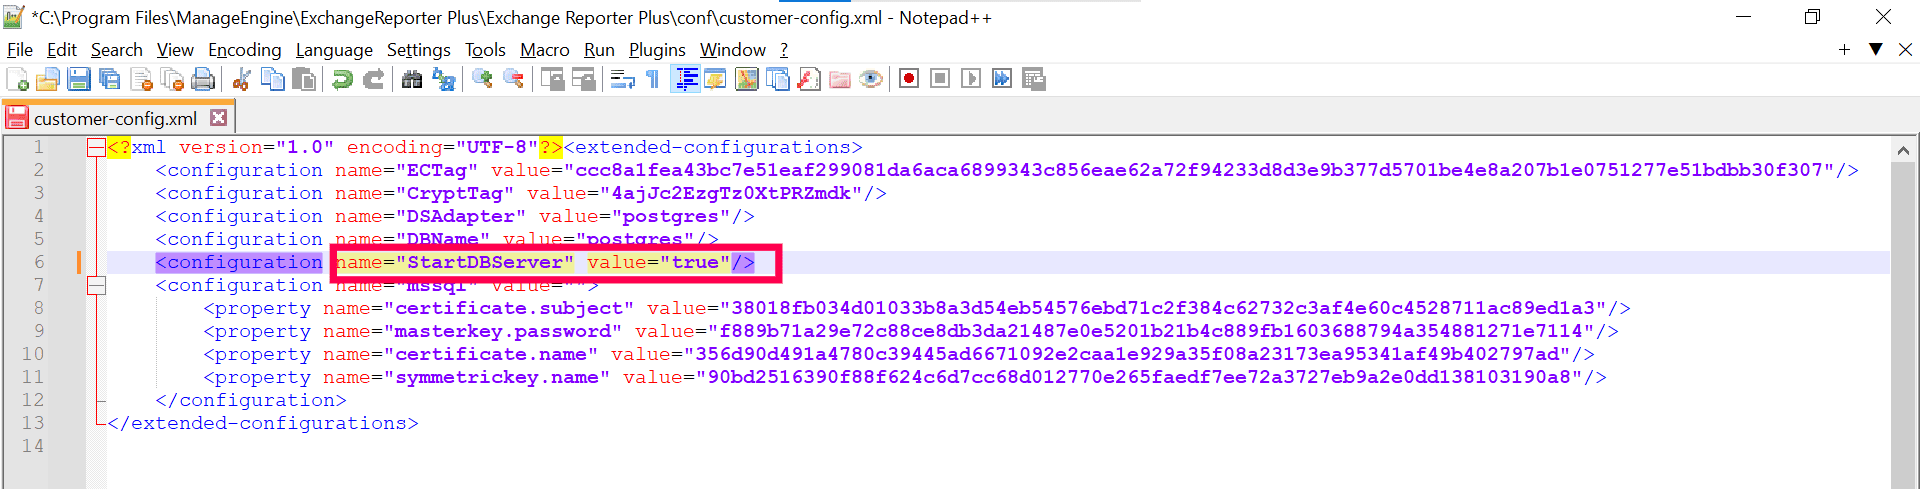Toggle show all characters pilcrow icon

(x=653, y=79)
